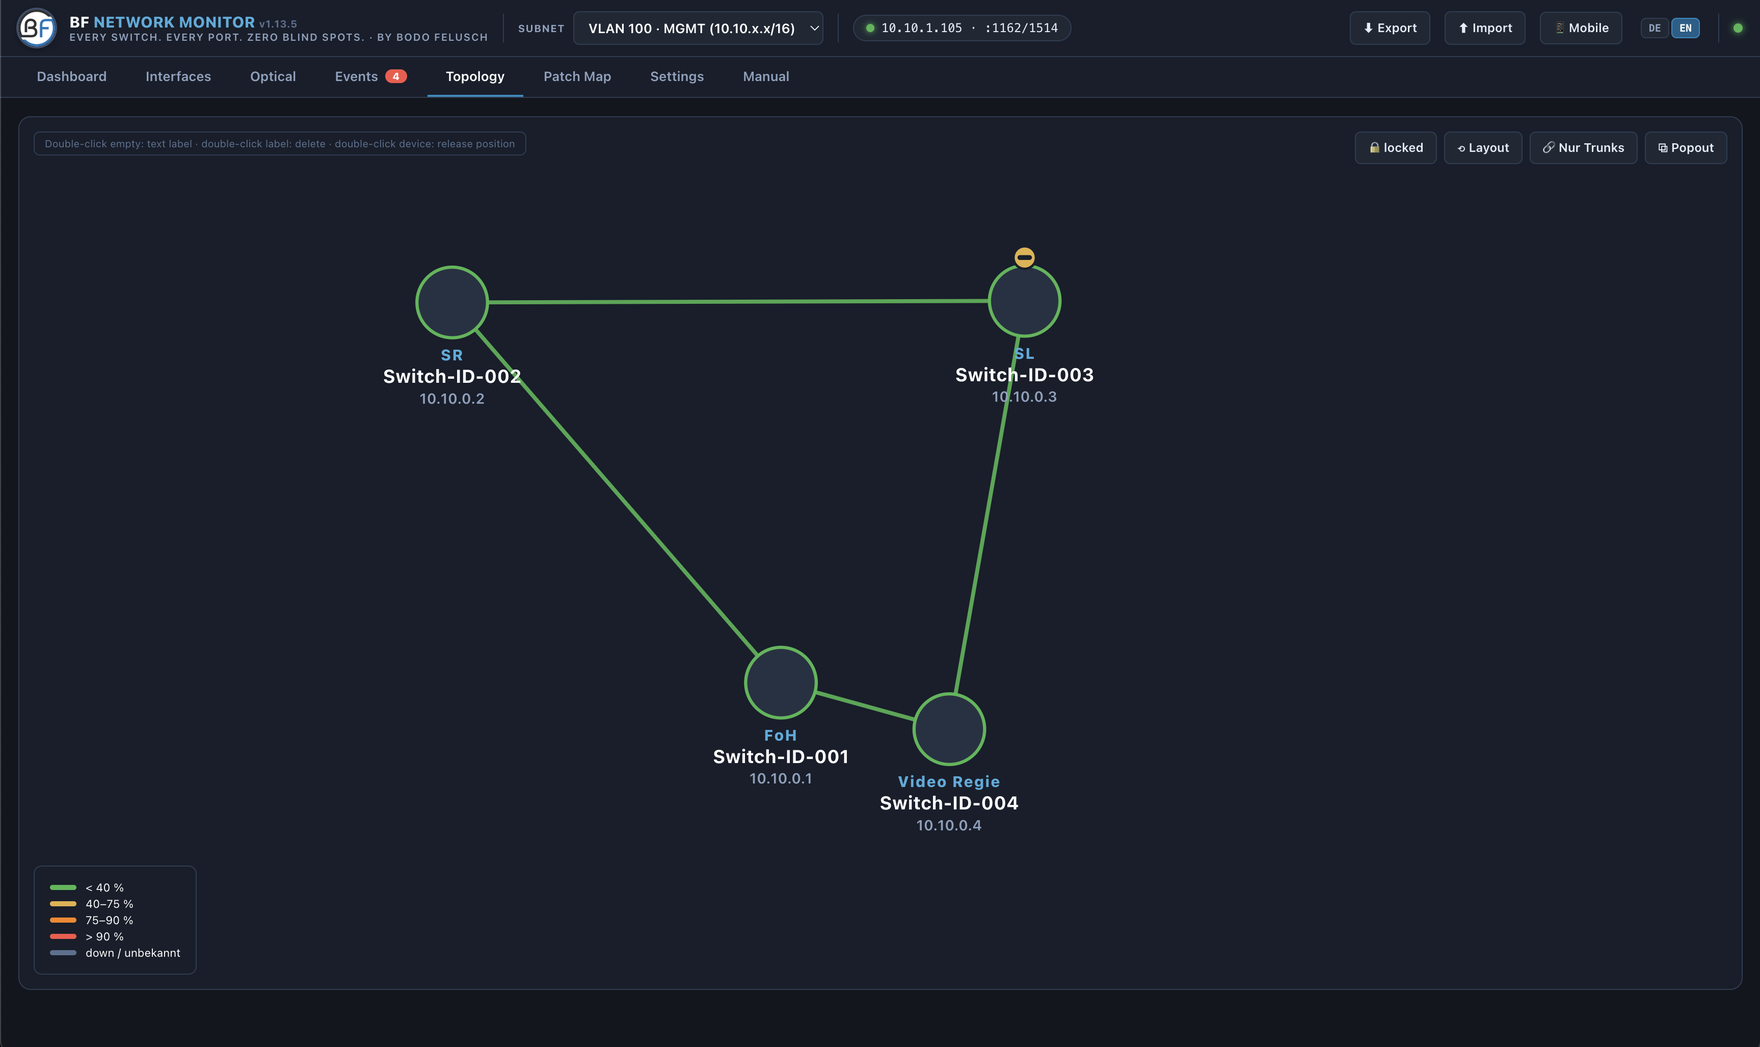Screen dimensions: 1760x1047
Task: Click the IP address 10.10.0.1
Action: coord(781,779)
